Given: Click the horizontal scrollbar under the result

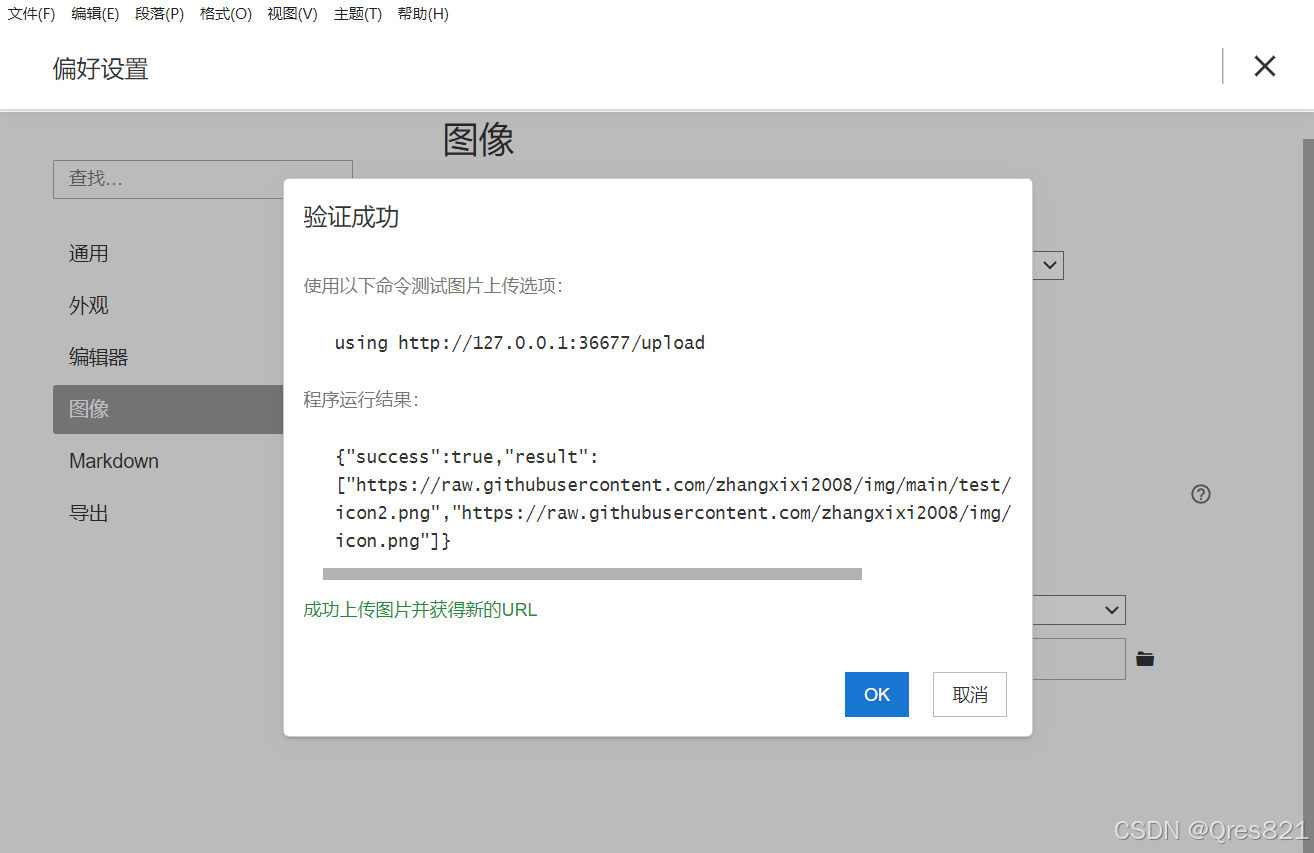Looking at the screenshot, I should tap(592, 574).
